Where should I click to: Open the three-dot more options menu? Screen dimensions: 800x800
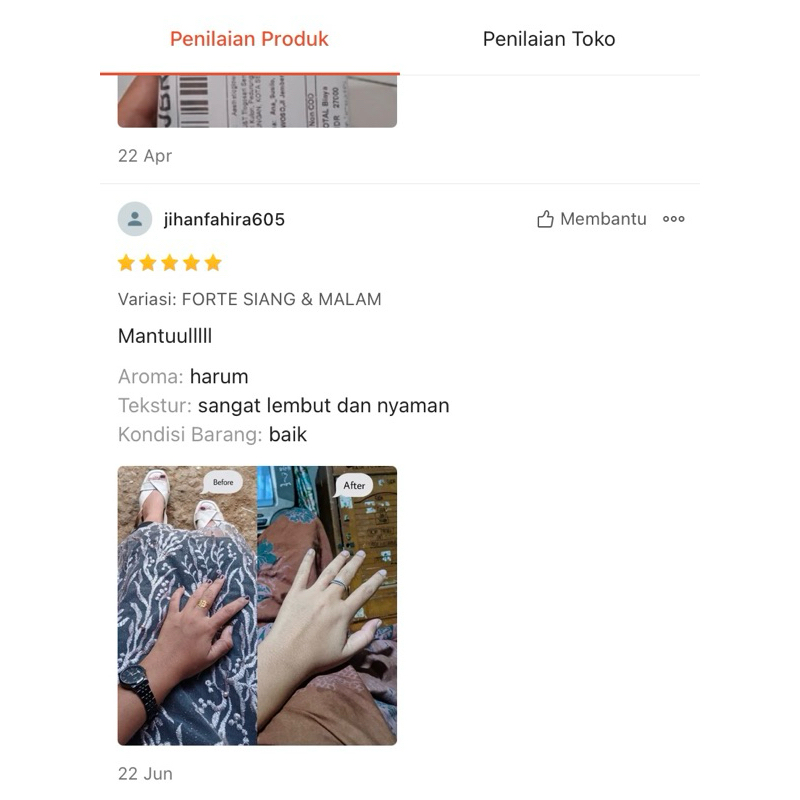click(x=673, y=219)
